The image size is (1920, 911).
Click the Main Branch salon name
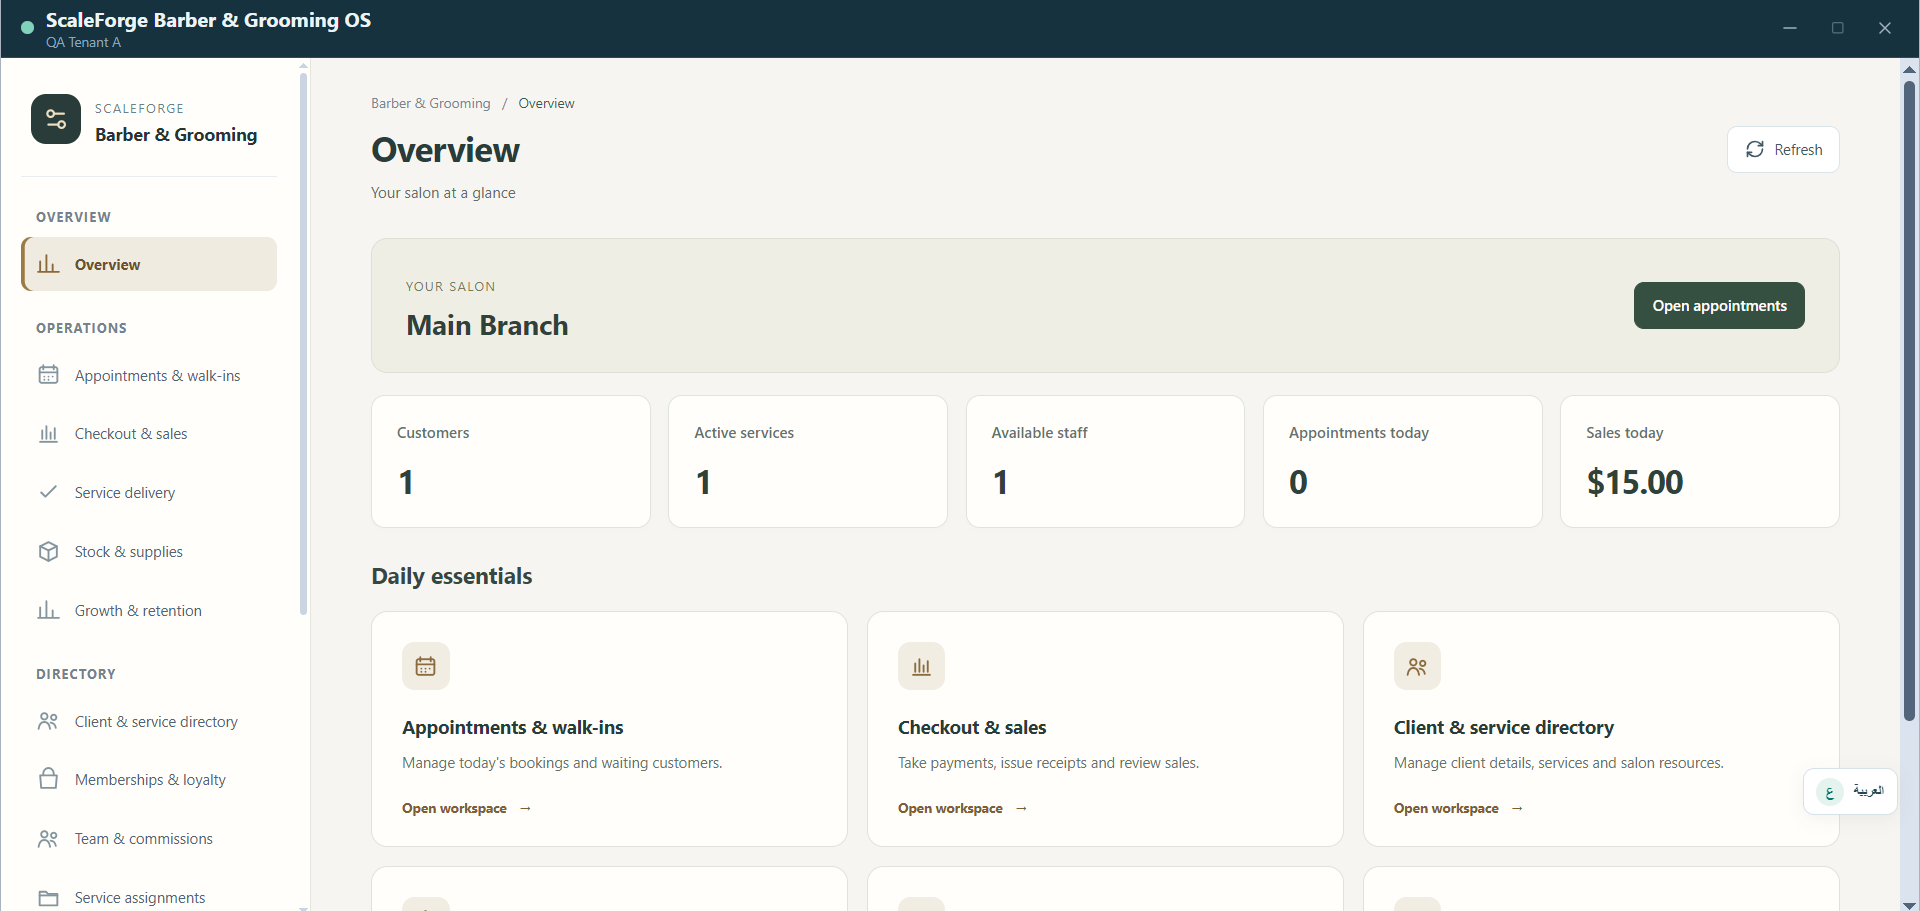coord(487,325)
